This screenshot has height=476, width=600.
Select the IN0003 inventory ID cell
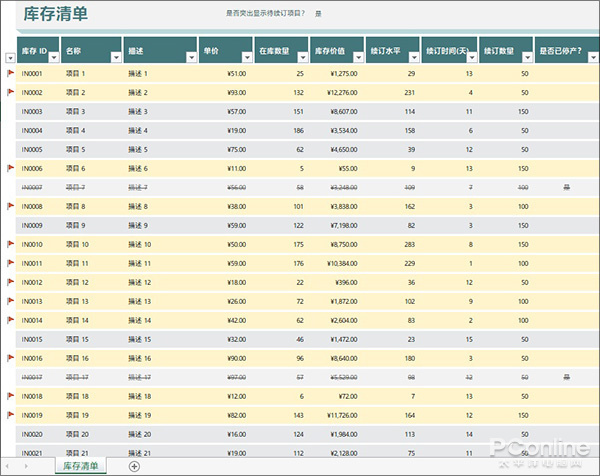pyautogui.click(x=32, y=111)
